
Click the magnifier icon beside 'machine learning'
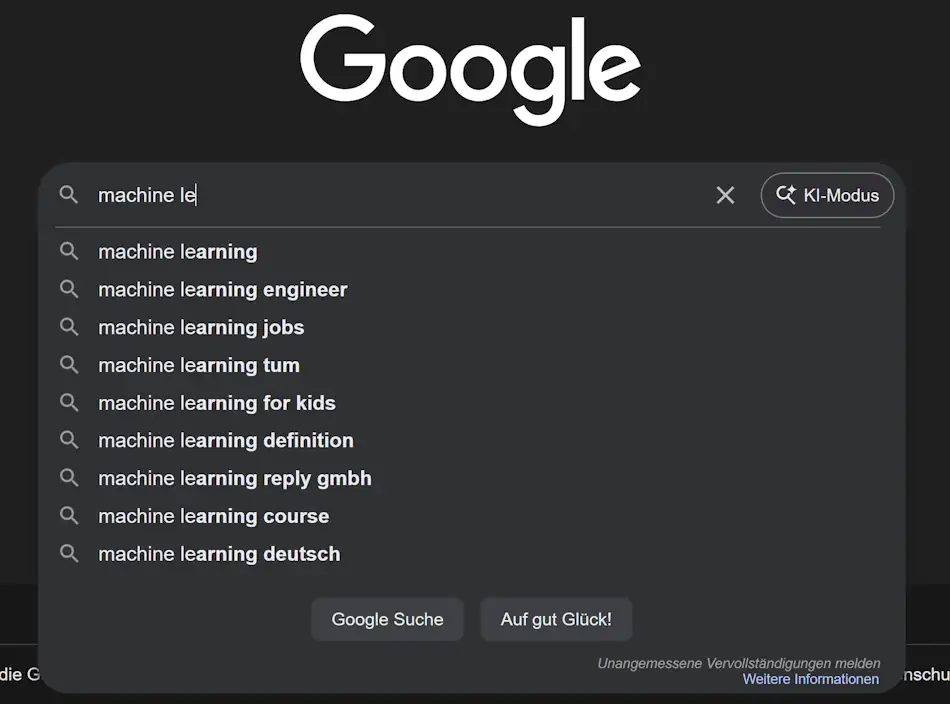click(x=69, y=251)
